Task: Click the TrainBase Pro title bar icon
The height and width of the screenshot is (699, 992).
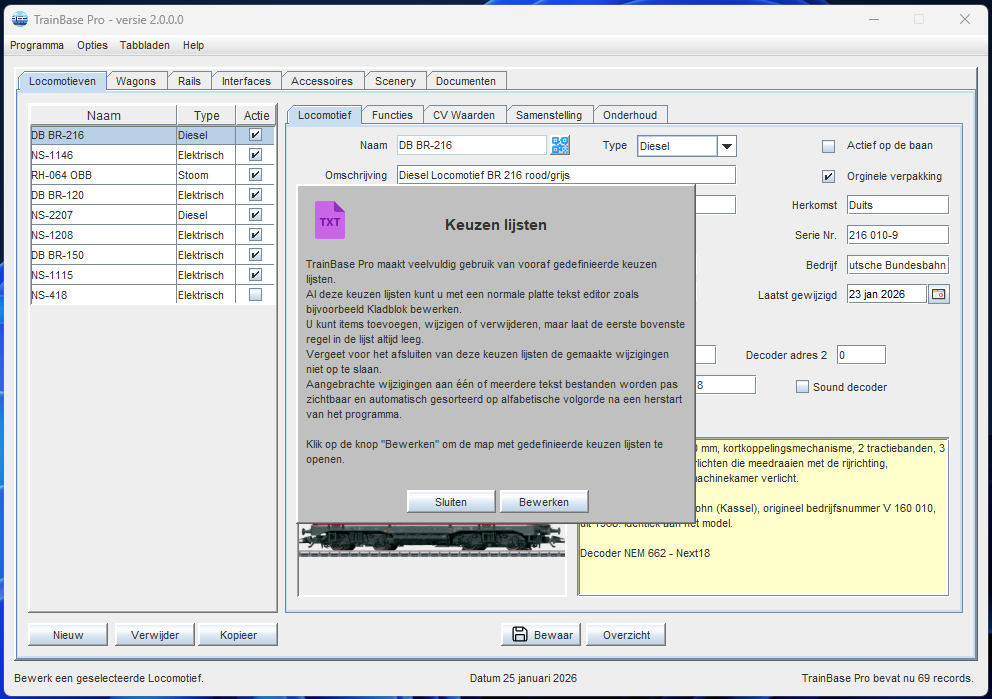Action: click(x=19, y=19)
